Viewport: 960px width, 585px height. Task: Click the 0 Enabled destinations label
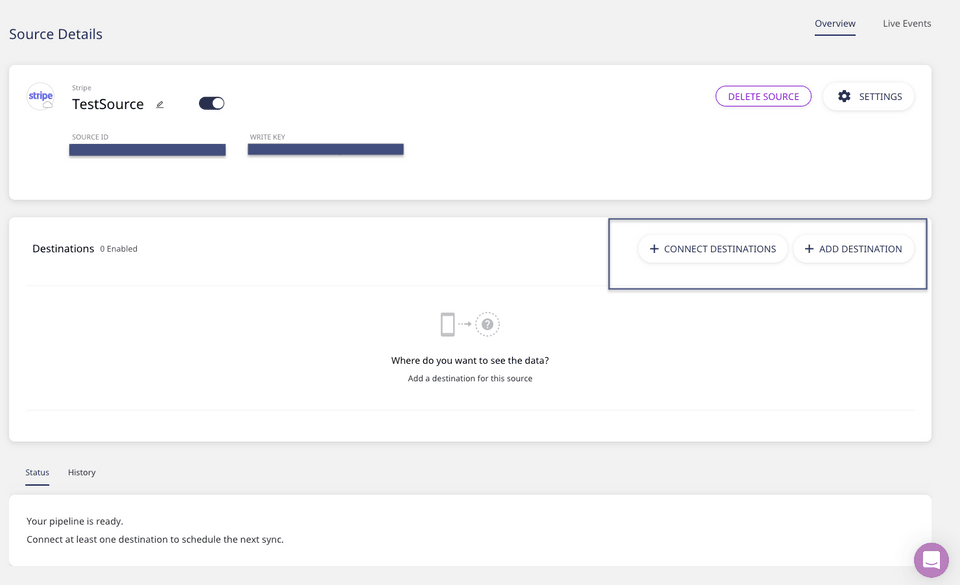point(119,249)
